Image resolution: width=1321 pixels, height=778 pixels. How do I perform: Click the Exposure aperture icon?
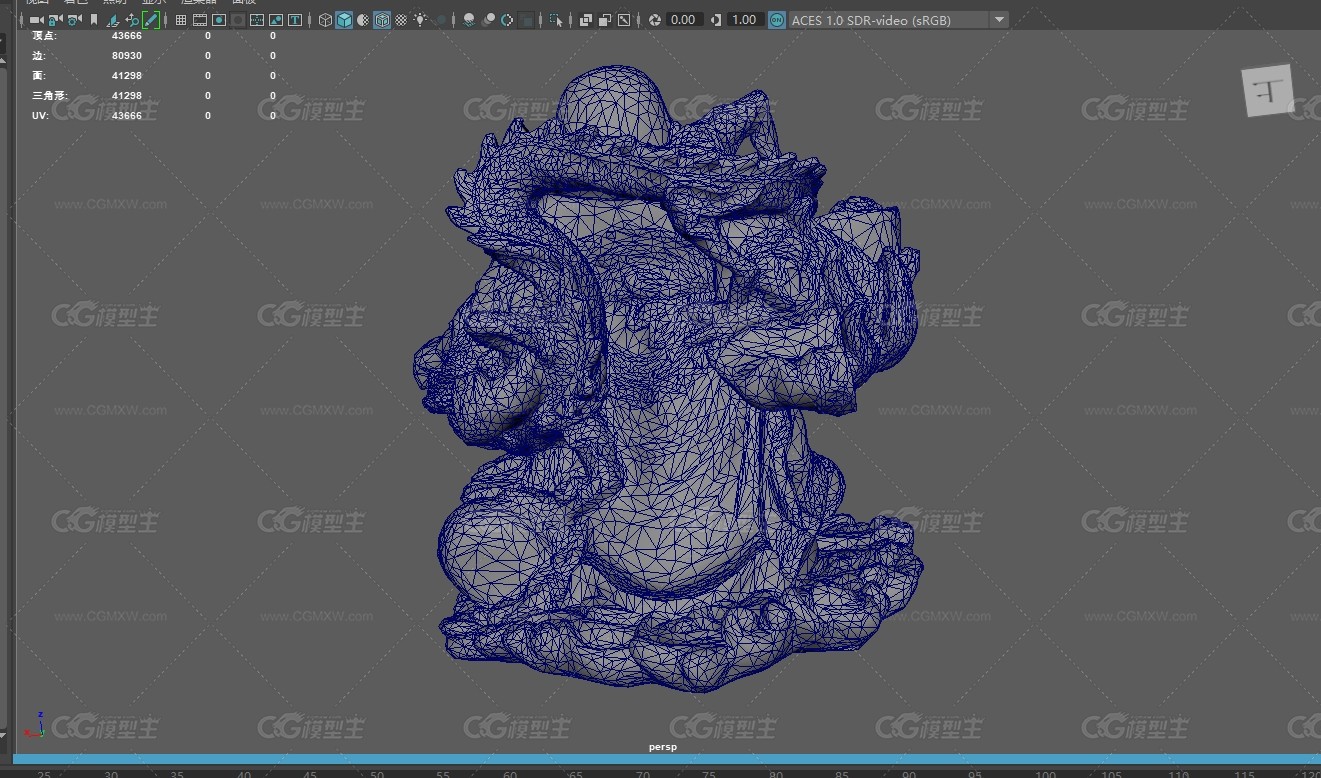pyautogui.click(x=655, y=20)
